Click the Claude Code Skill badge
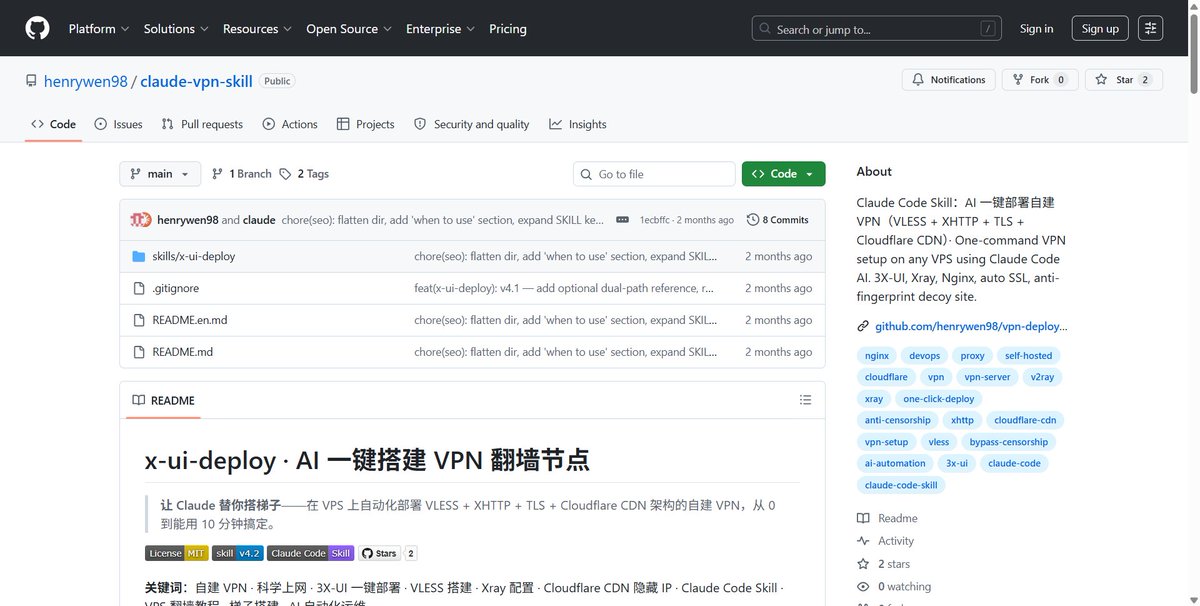Image resolution: width=1200 pixels, height=606 pixels. (x=311, y=553)
